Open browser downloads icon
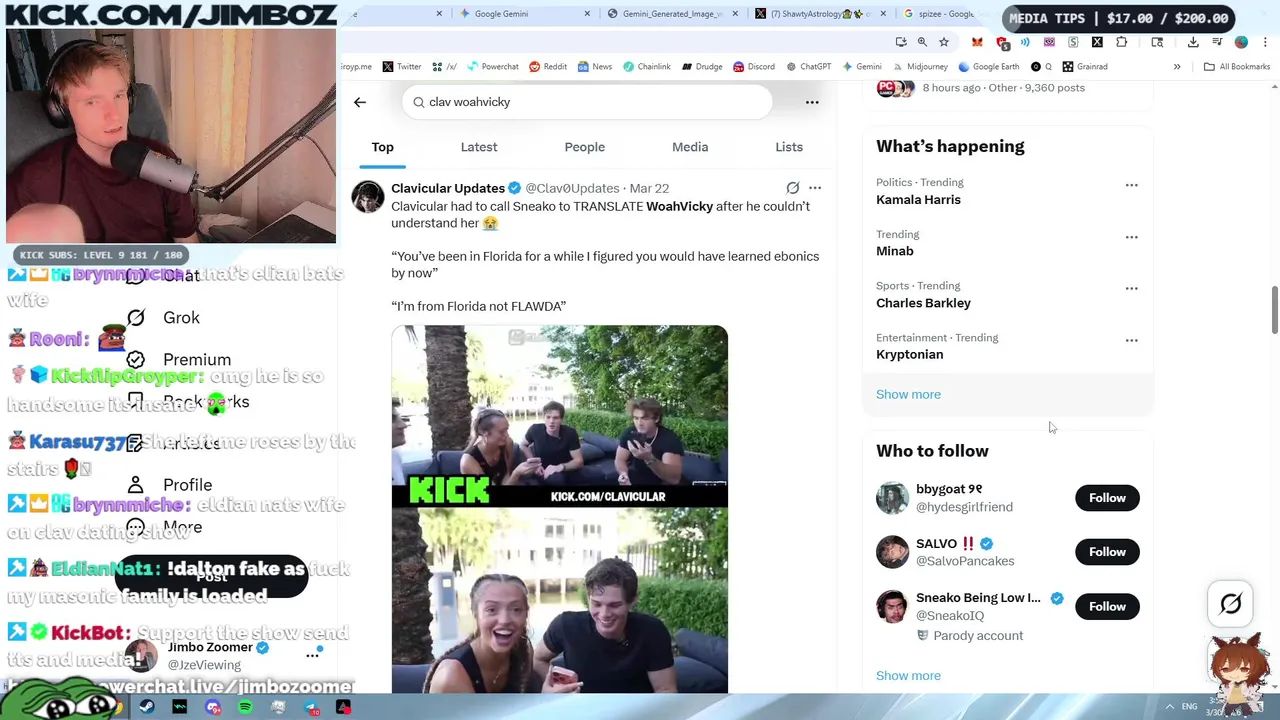Screen dimensions: 1280x720 (1193, 42)
